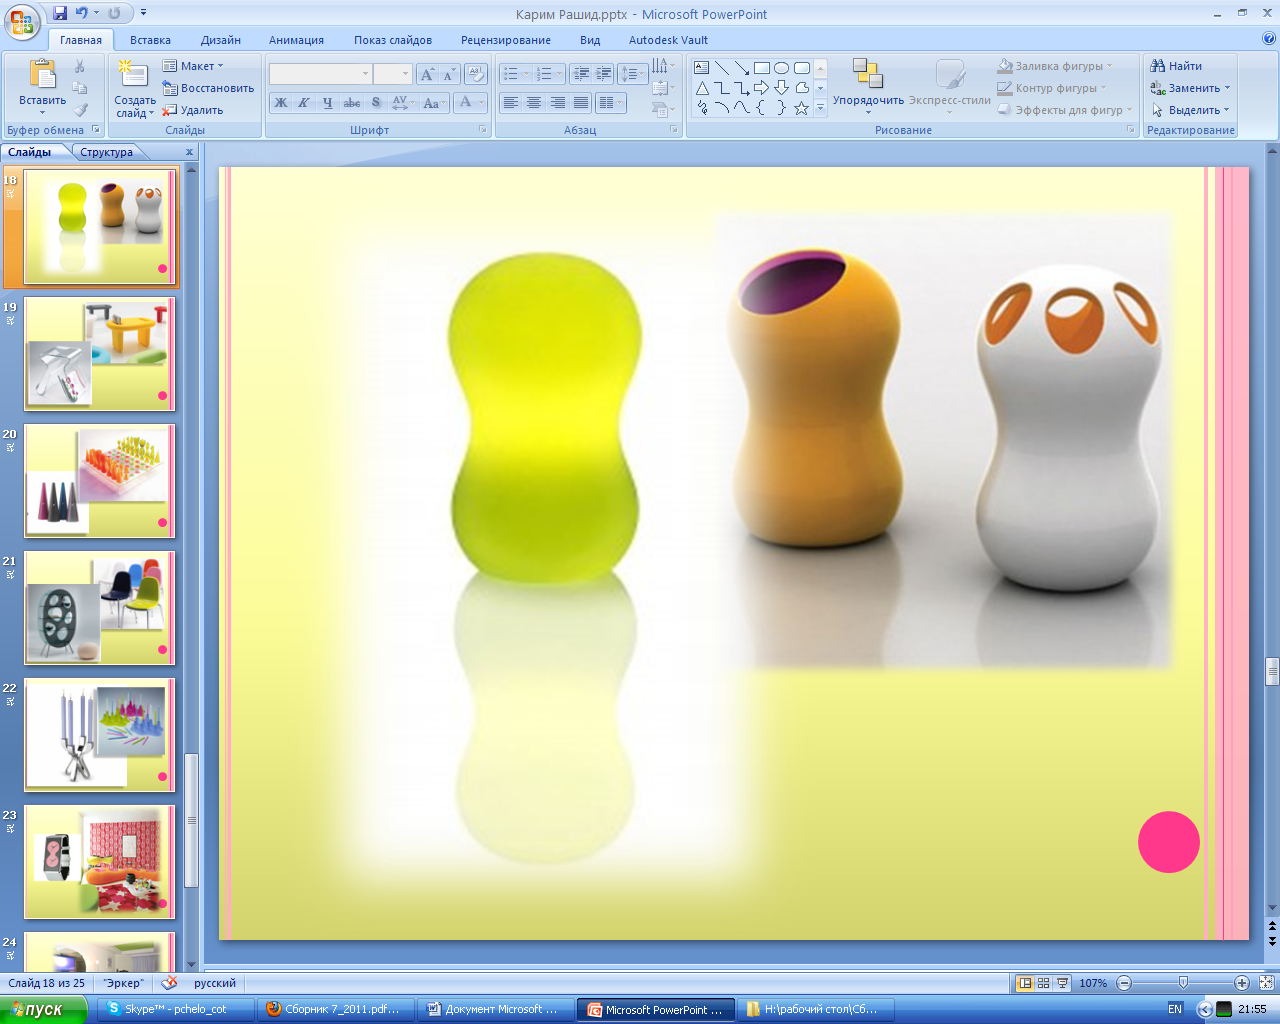This screenshot has height=1024, width=1280.
Task: Click the Format Painter brush icon
Action: click(x=80, y=110)
